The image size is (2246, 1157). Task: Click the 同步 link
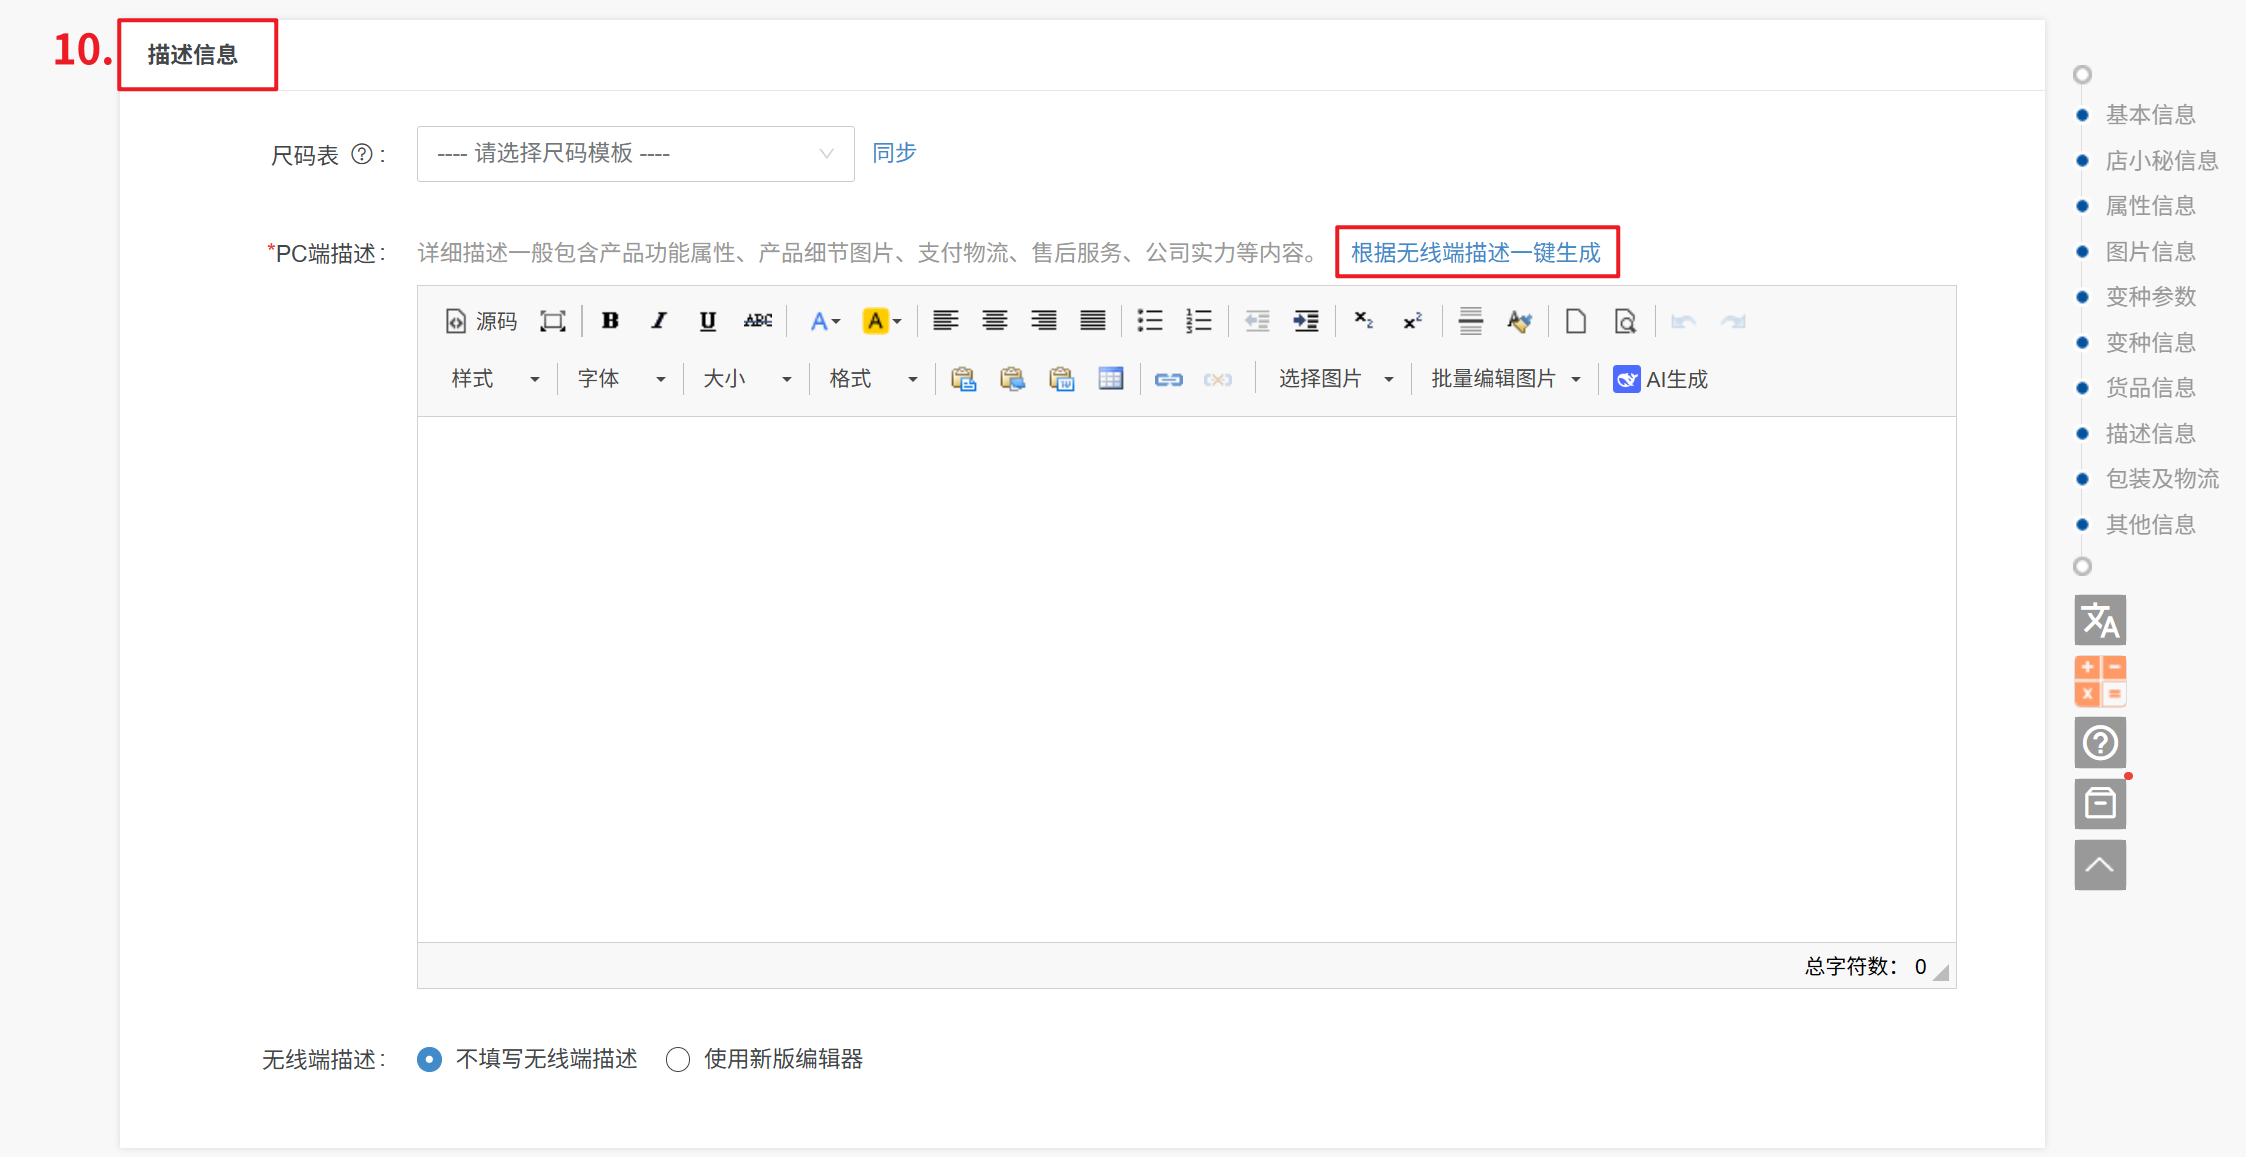click(894, 153)
